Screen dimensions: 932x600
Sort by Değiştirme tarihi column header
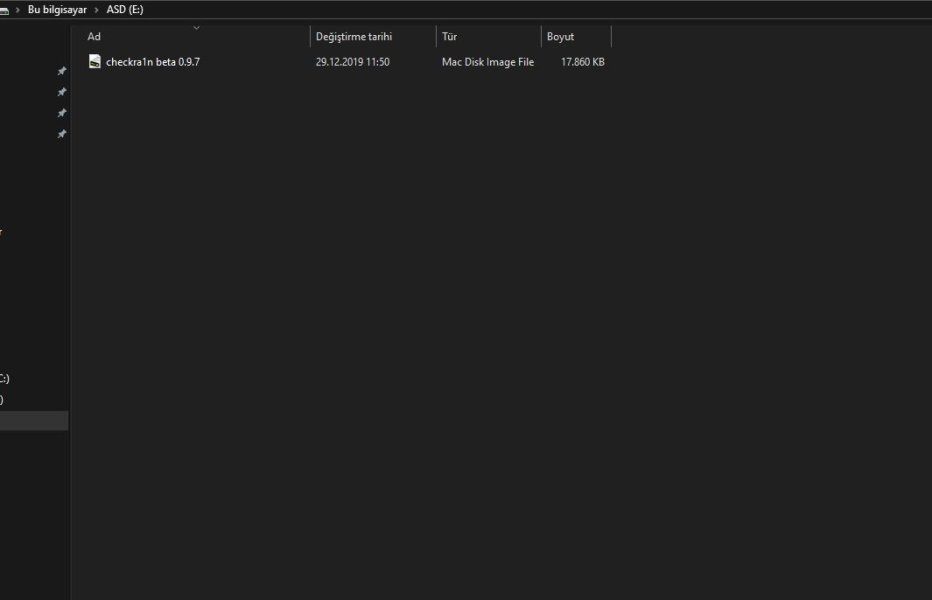[354, 37]
